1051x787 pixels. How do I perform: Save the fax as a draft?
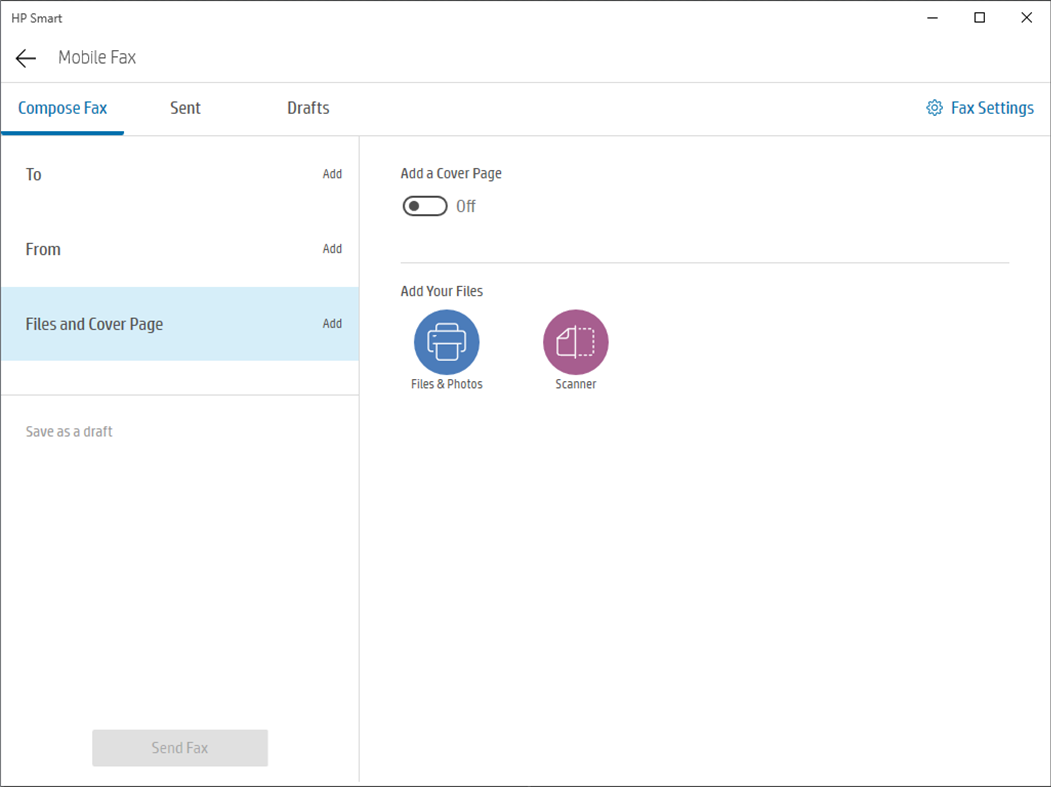pos(68,431)
